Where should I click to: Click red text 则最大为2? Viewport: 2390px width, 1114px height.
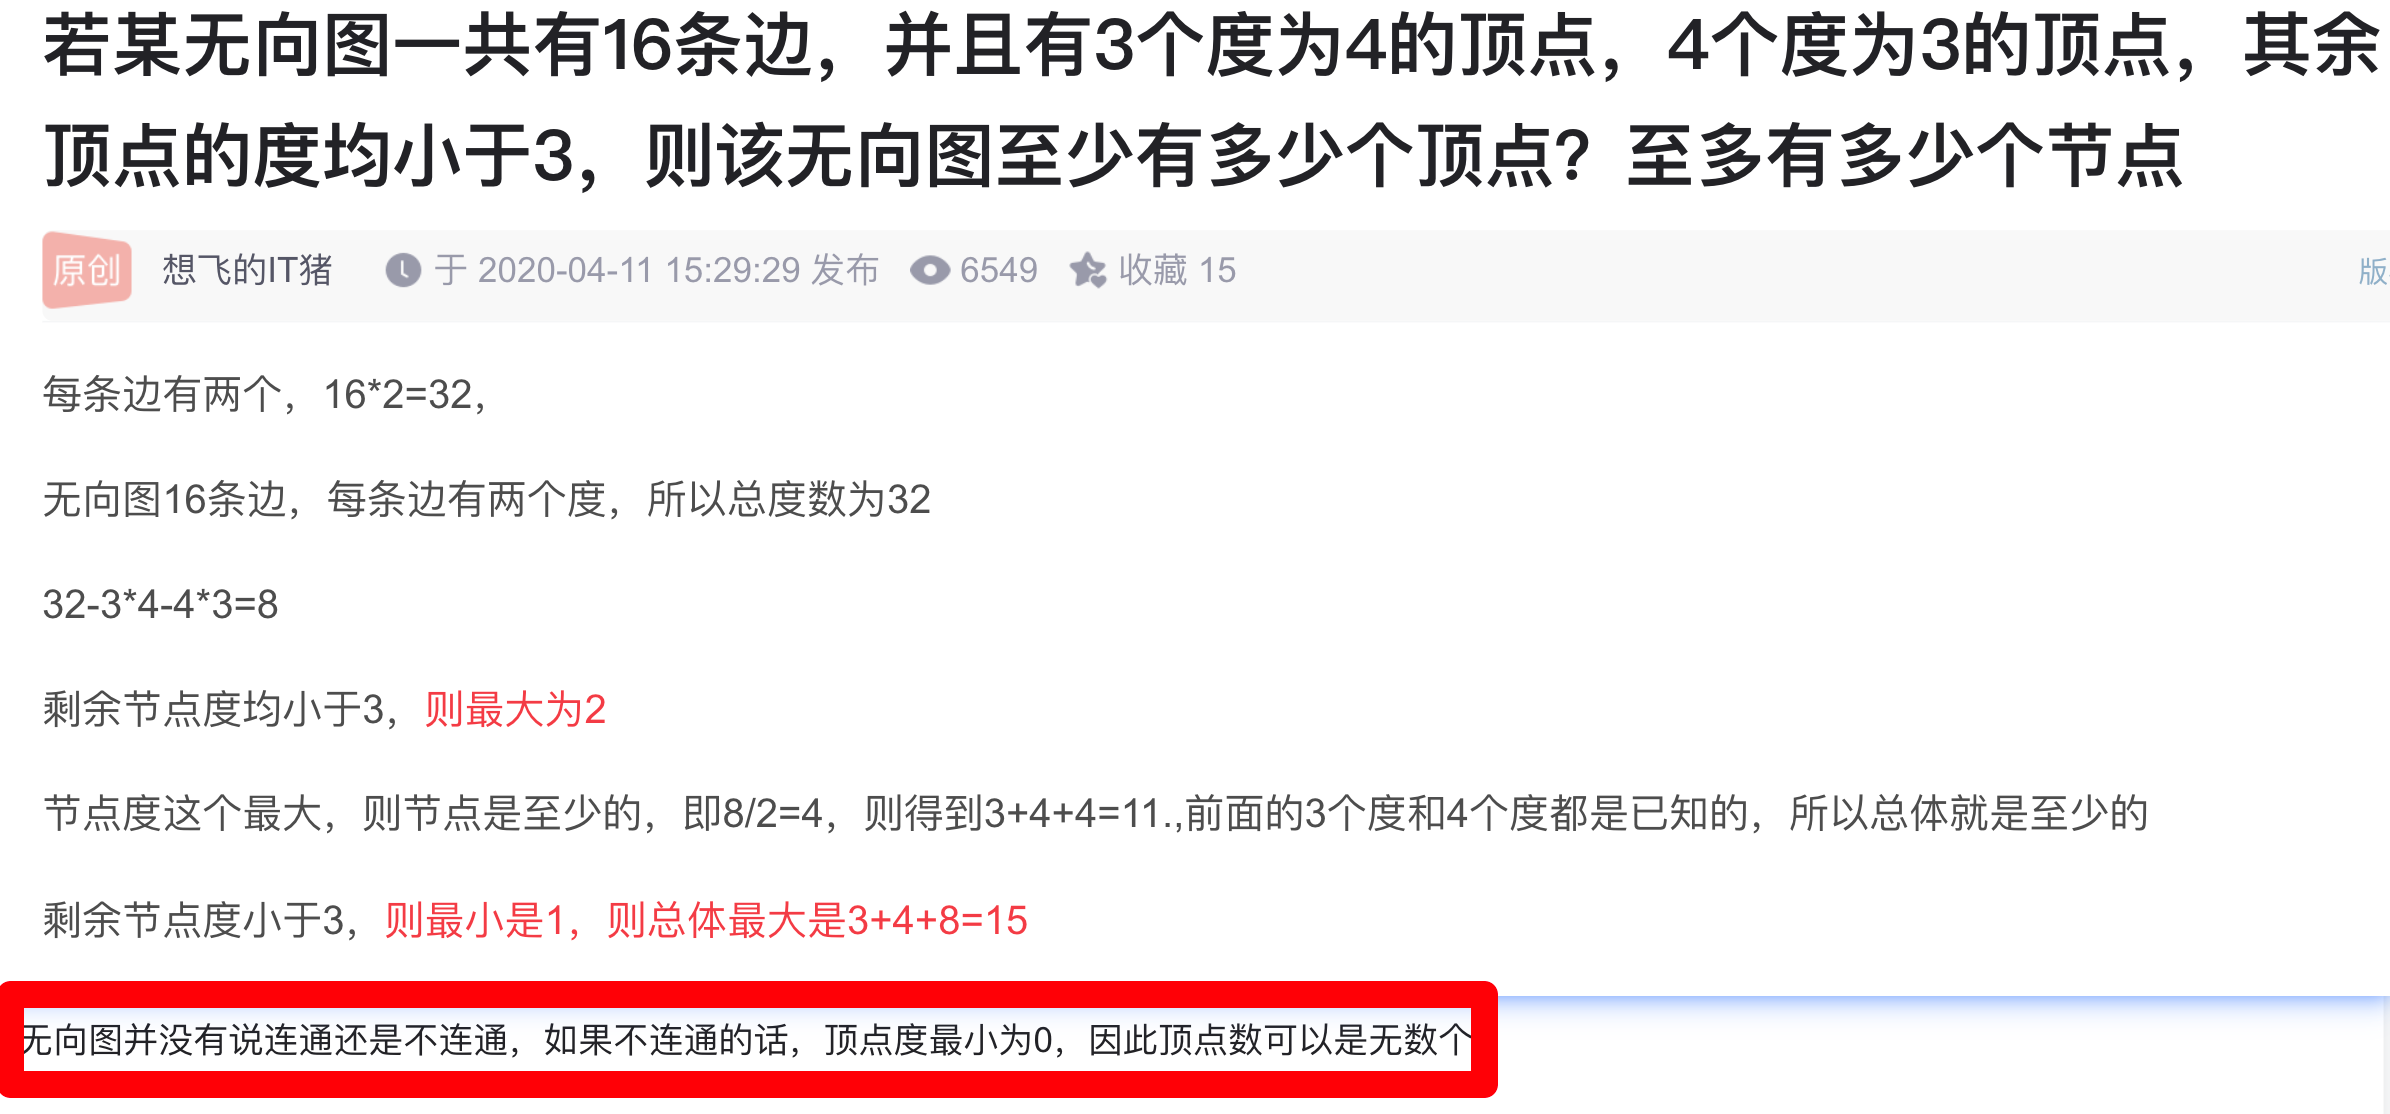[x=515, y=709]
